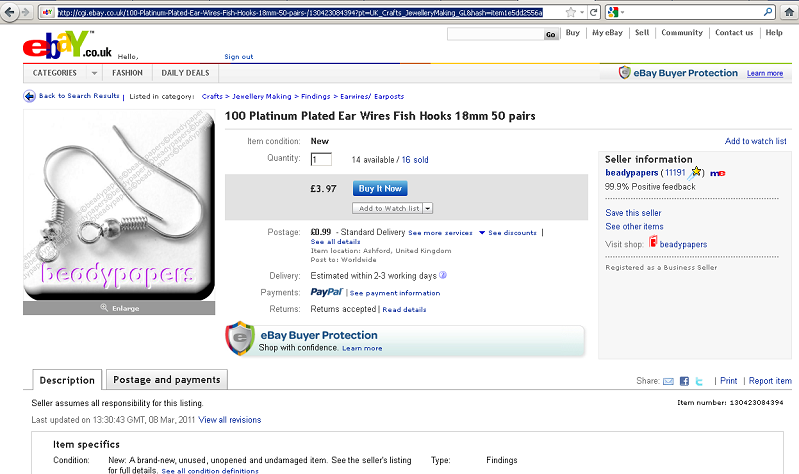Click the seller's 'me' page icon
This screenshot has width=799, height=474.
point(717,173)
